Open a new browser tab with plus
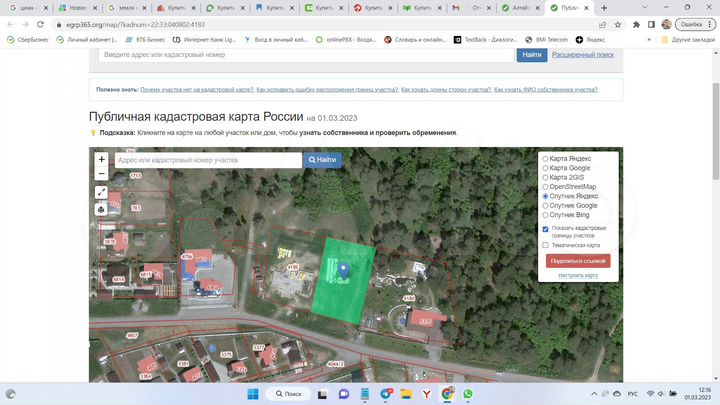The height and width of the screenshot is (405, 720). 604,7
